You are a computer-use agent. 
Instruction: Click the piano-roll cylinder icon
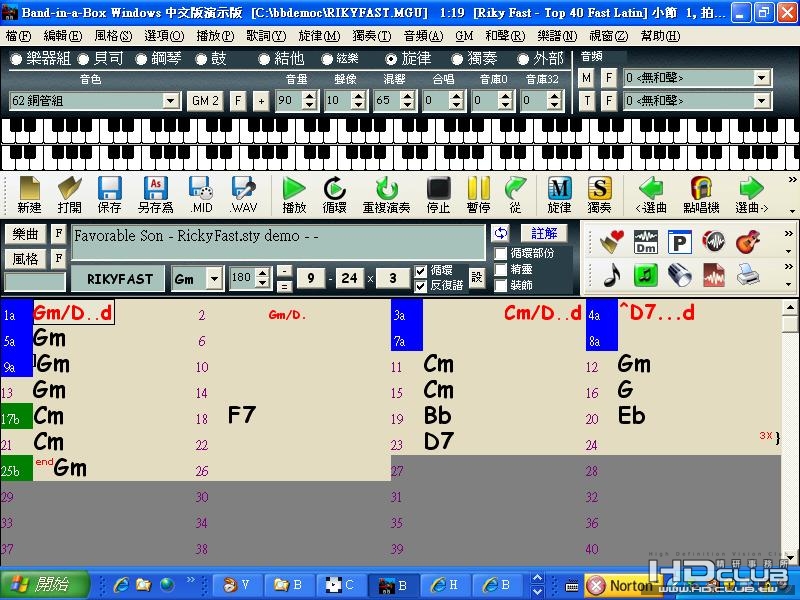click(x=680, y=275)
